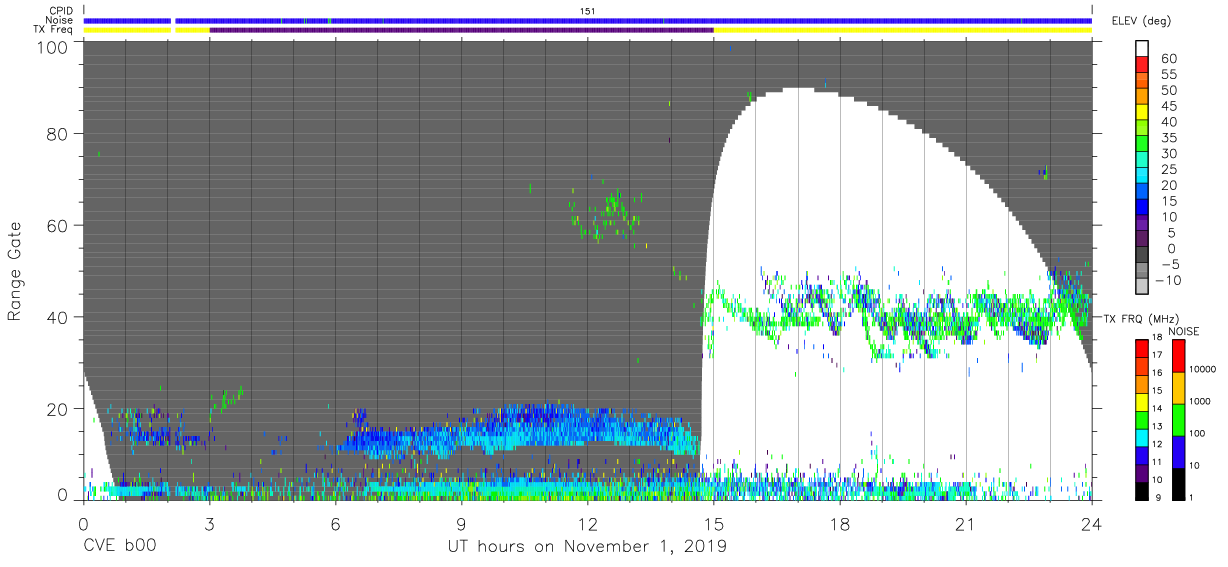Click the Range Gate y-axis title
The height and width of the screenshot is (567, 1228).
[15, 272]
